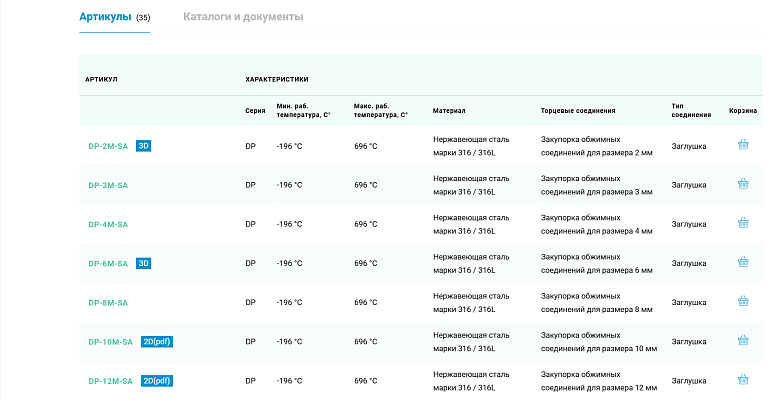Click the Материал column header

[449, 110]
